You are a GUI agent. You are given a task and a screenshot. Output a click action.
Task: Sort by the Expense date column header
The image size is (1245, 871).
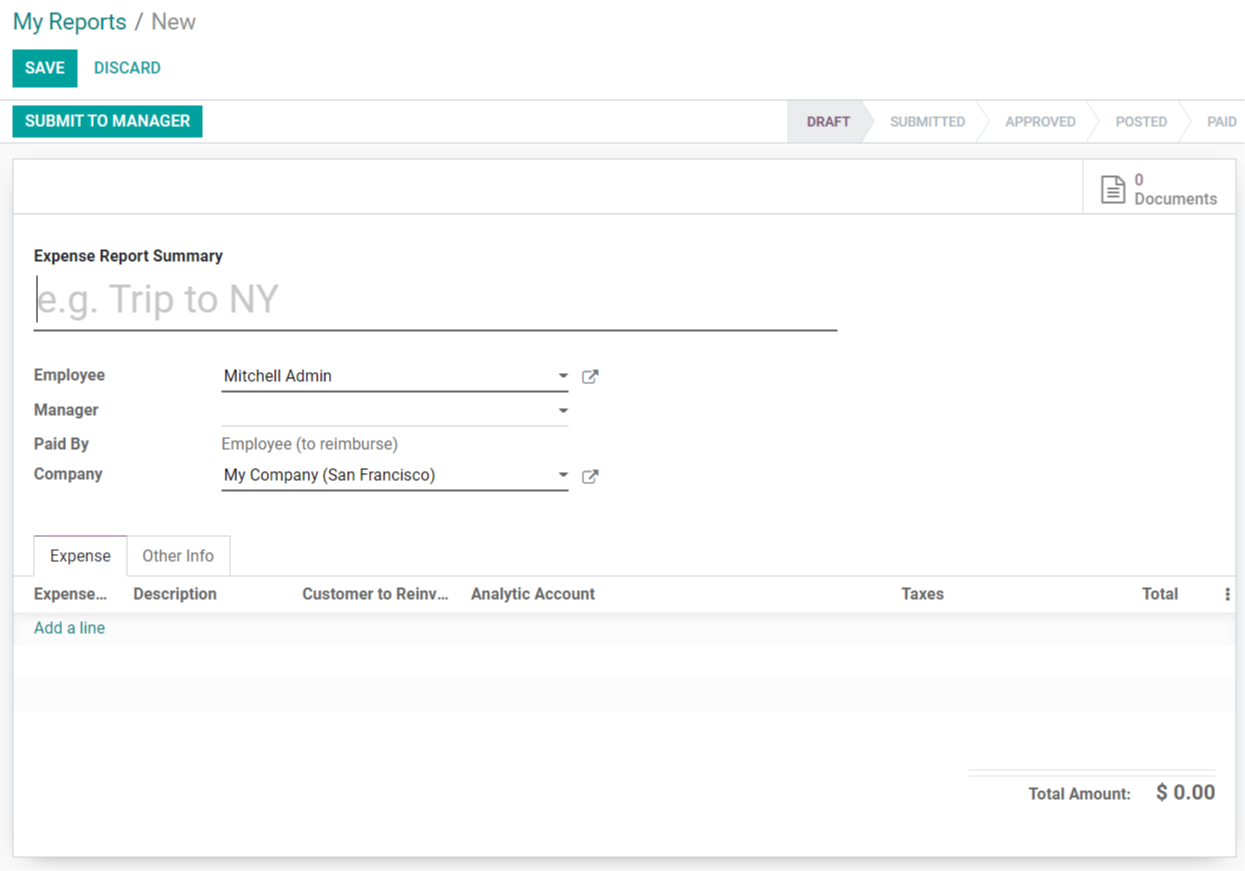70,594
